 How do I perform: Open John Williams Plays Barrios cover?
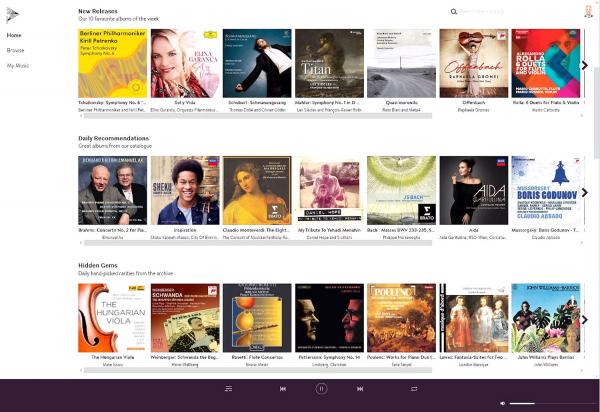546,318
